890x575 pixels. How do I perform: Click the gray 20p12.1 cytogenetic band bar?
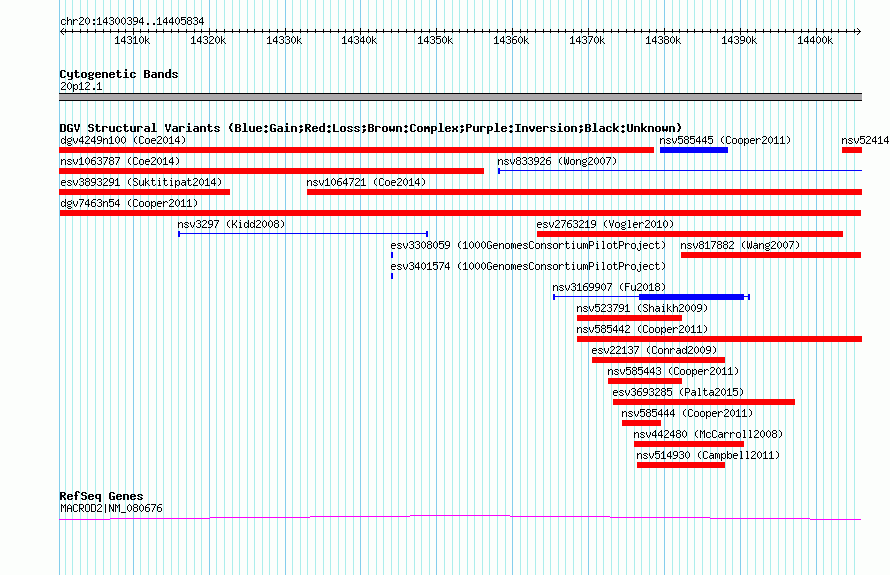(x=460, y=97)
